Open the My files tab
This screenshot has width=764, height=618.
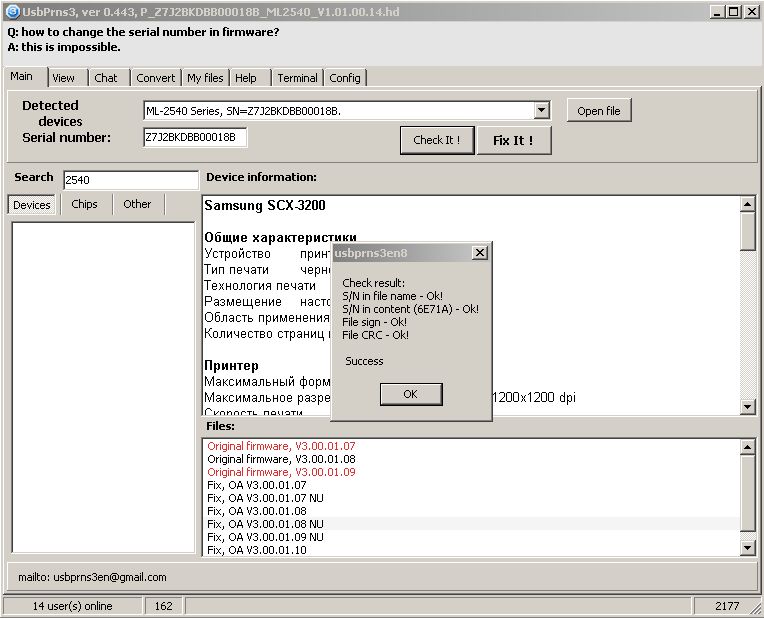click(x=205, y=78)
